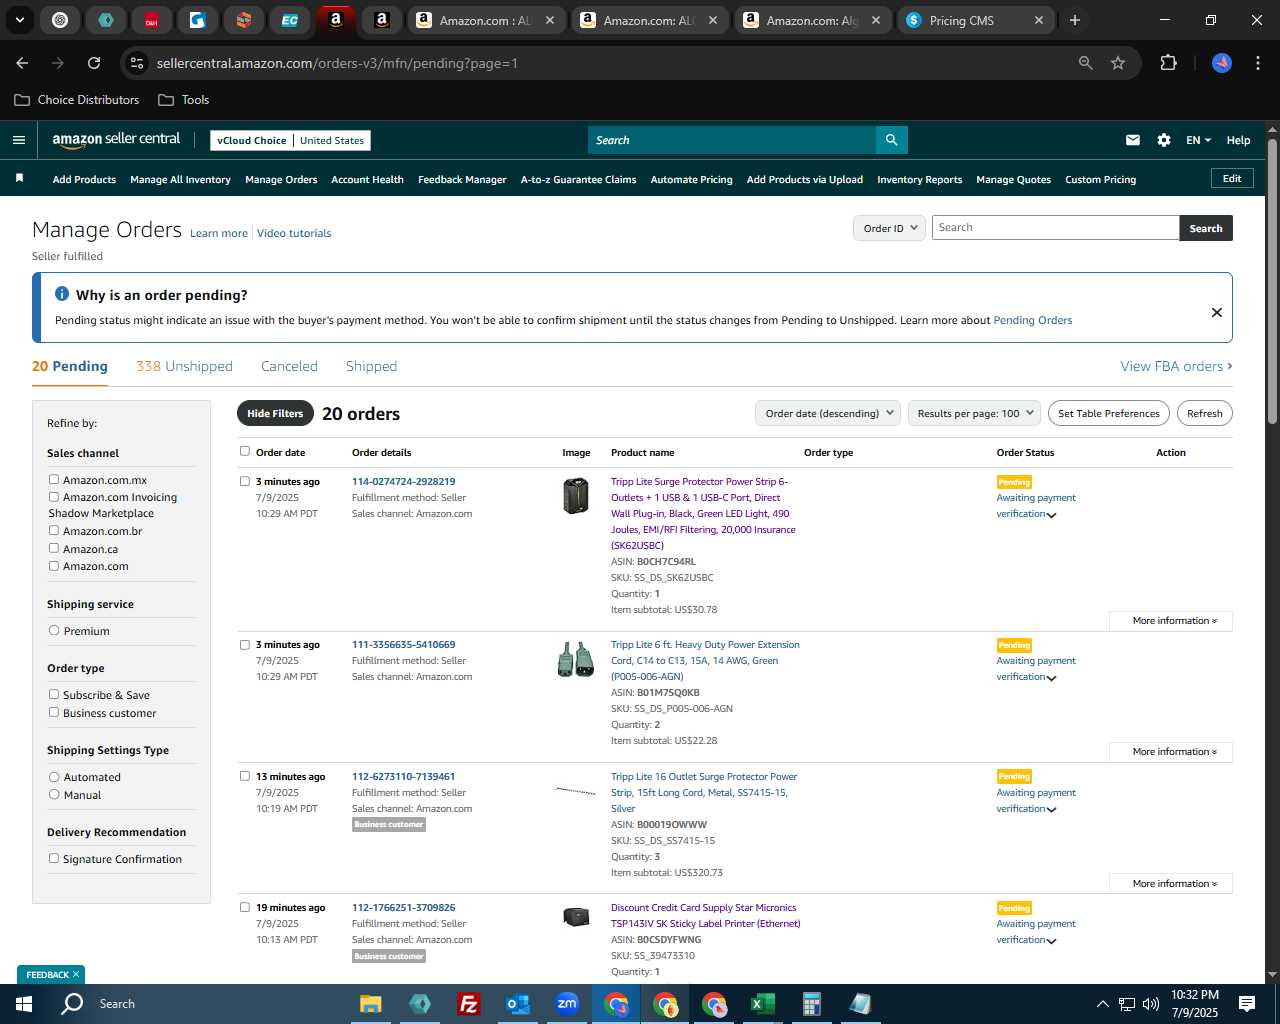This screenshot has width=1280, height=1024.
Task: Open the Order date (descending) sort dropdown
Action: tap(828, 413)
